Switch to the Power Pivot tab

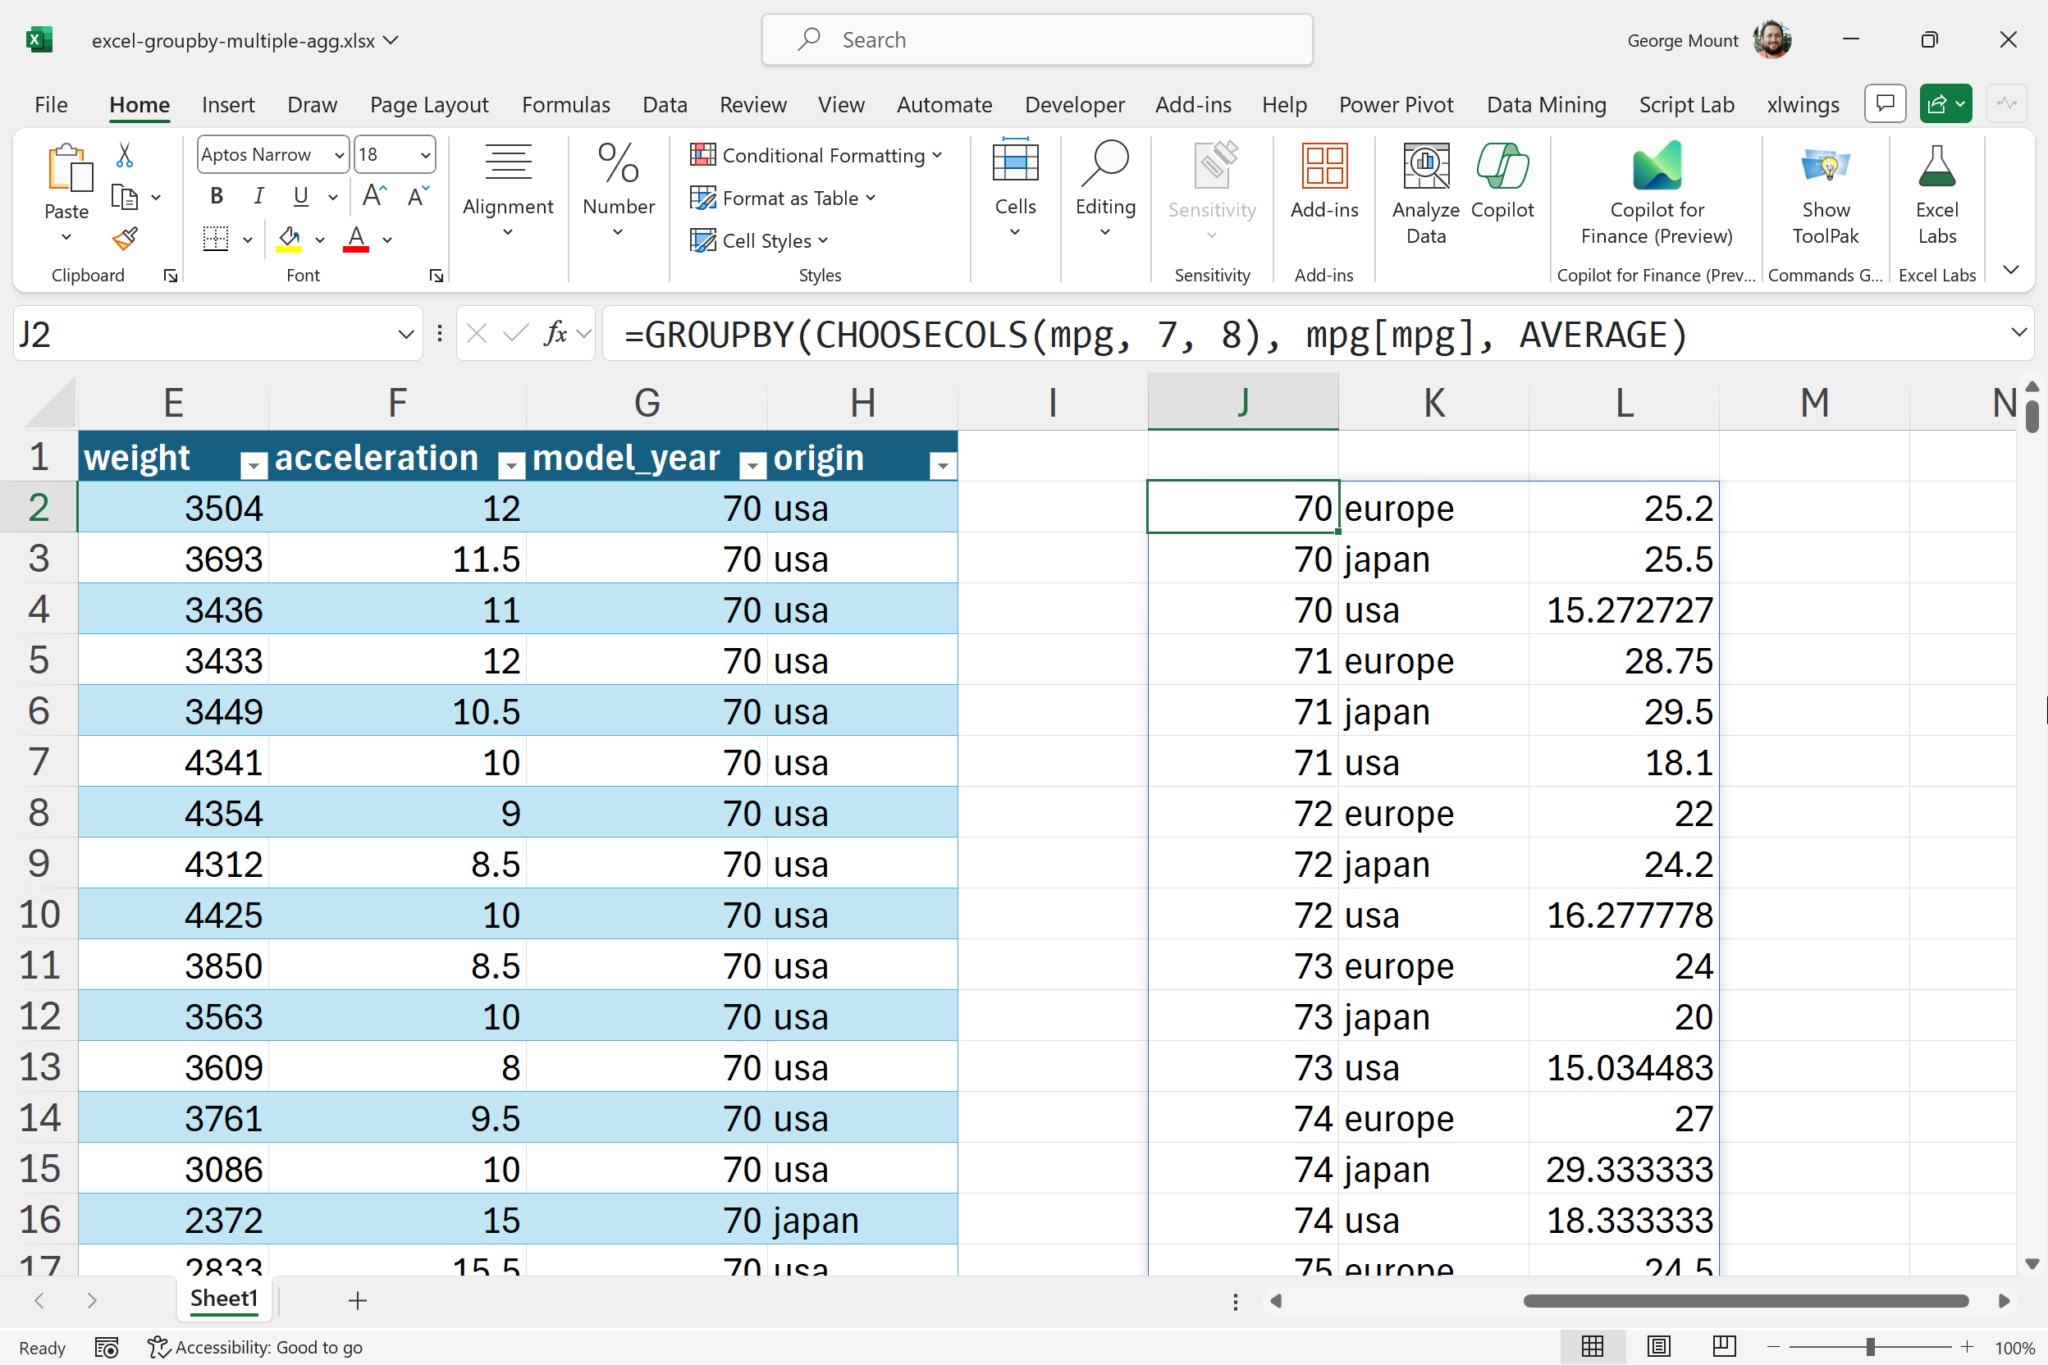click(x=1396, y=105)
